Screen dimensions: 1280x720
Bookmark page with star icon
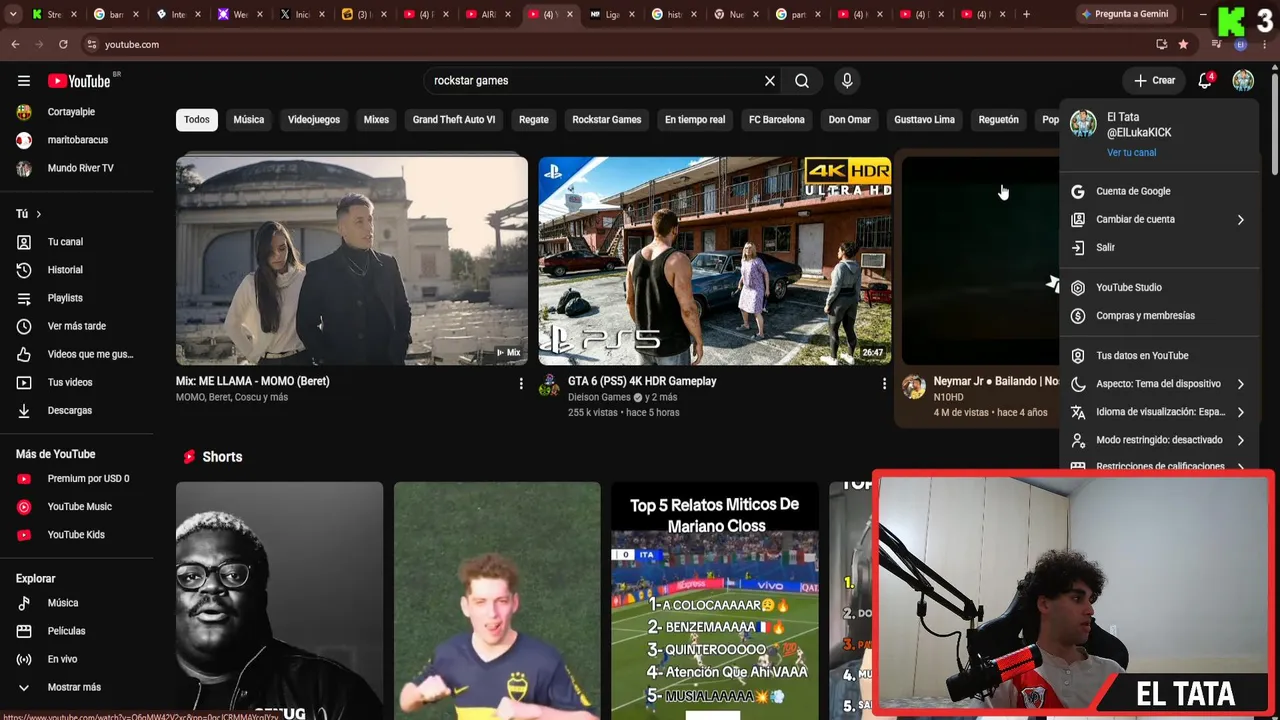(x=1183, y=45)
